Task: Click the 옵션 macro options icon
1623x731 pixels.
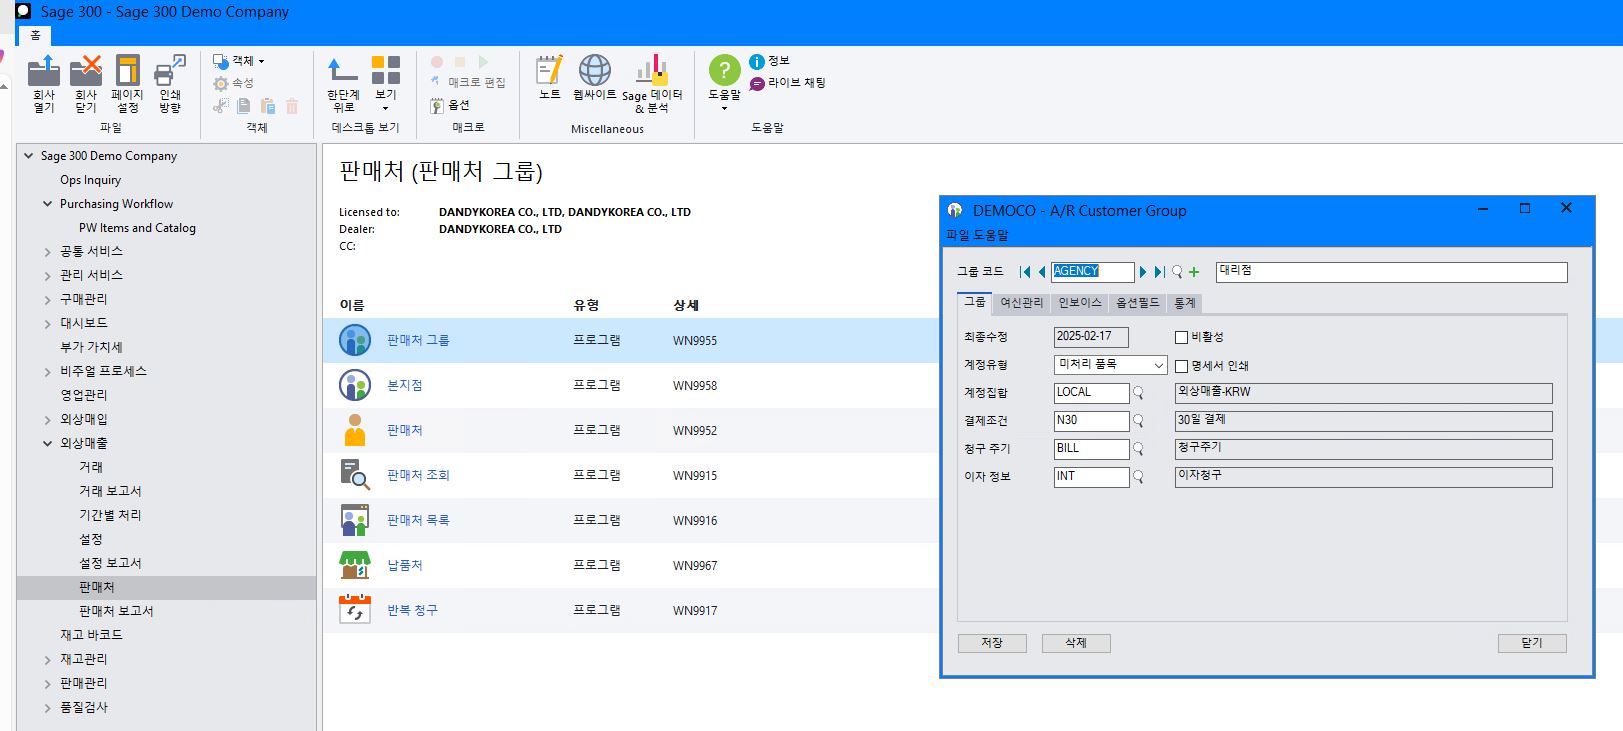Action: 437,105
